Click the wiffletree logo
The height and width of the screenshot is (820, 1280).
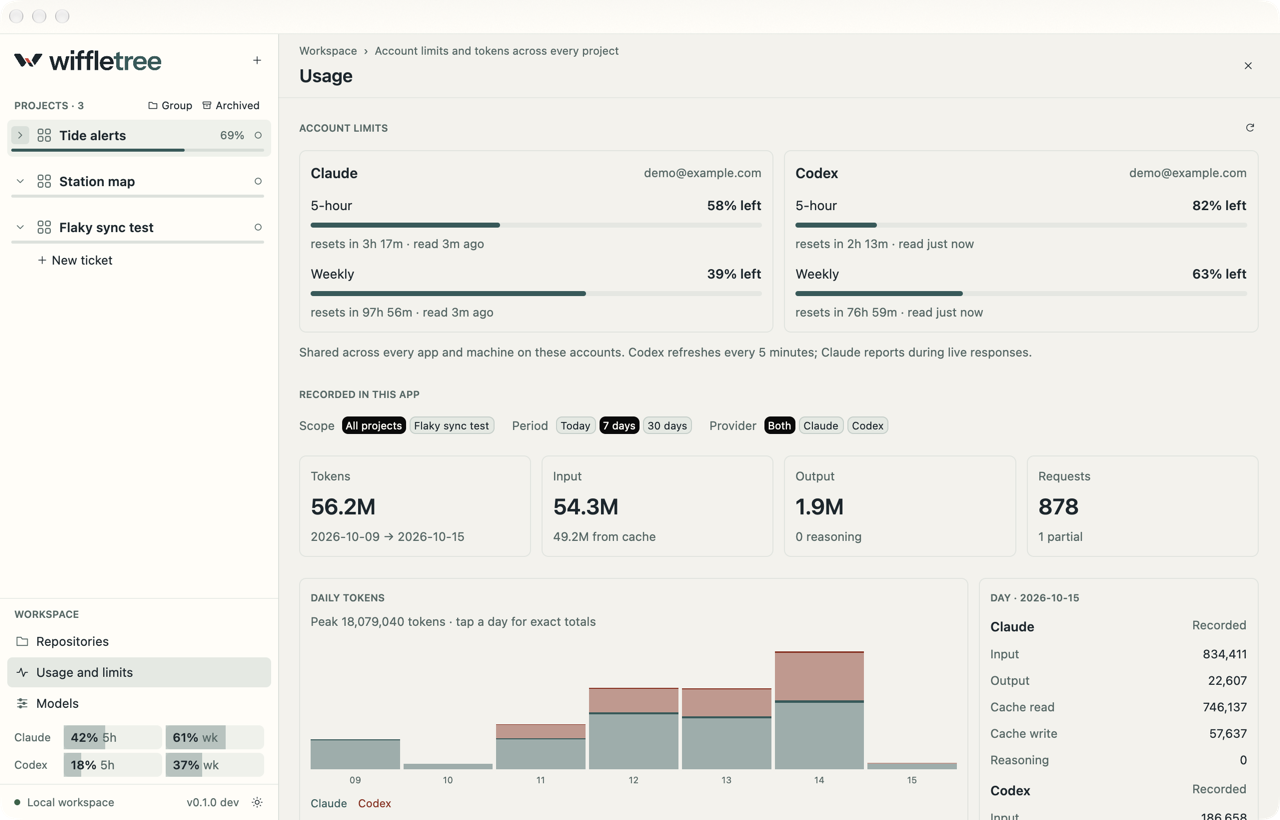click(x=88, y=61)
